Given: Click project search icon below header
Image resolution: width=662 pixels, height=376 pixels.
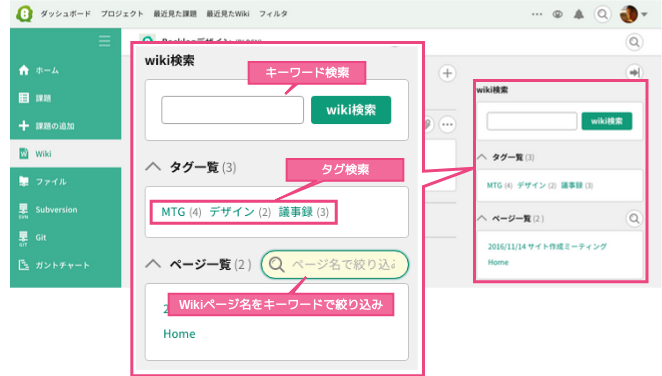Looking at the screenshot, I should (634, 42).
